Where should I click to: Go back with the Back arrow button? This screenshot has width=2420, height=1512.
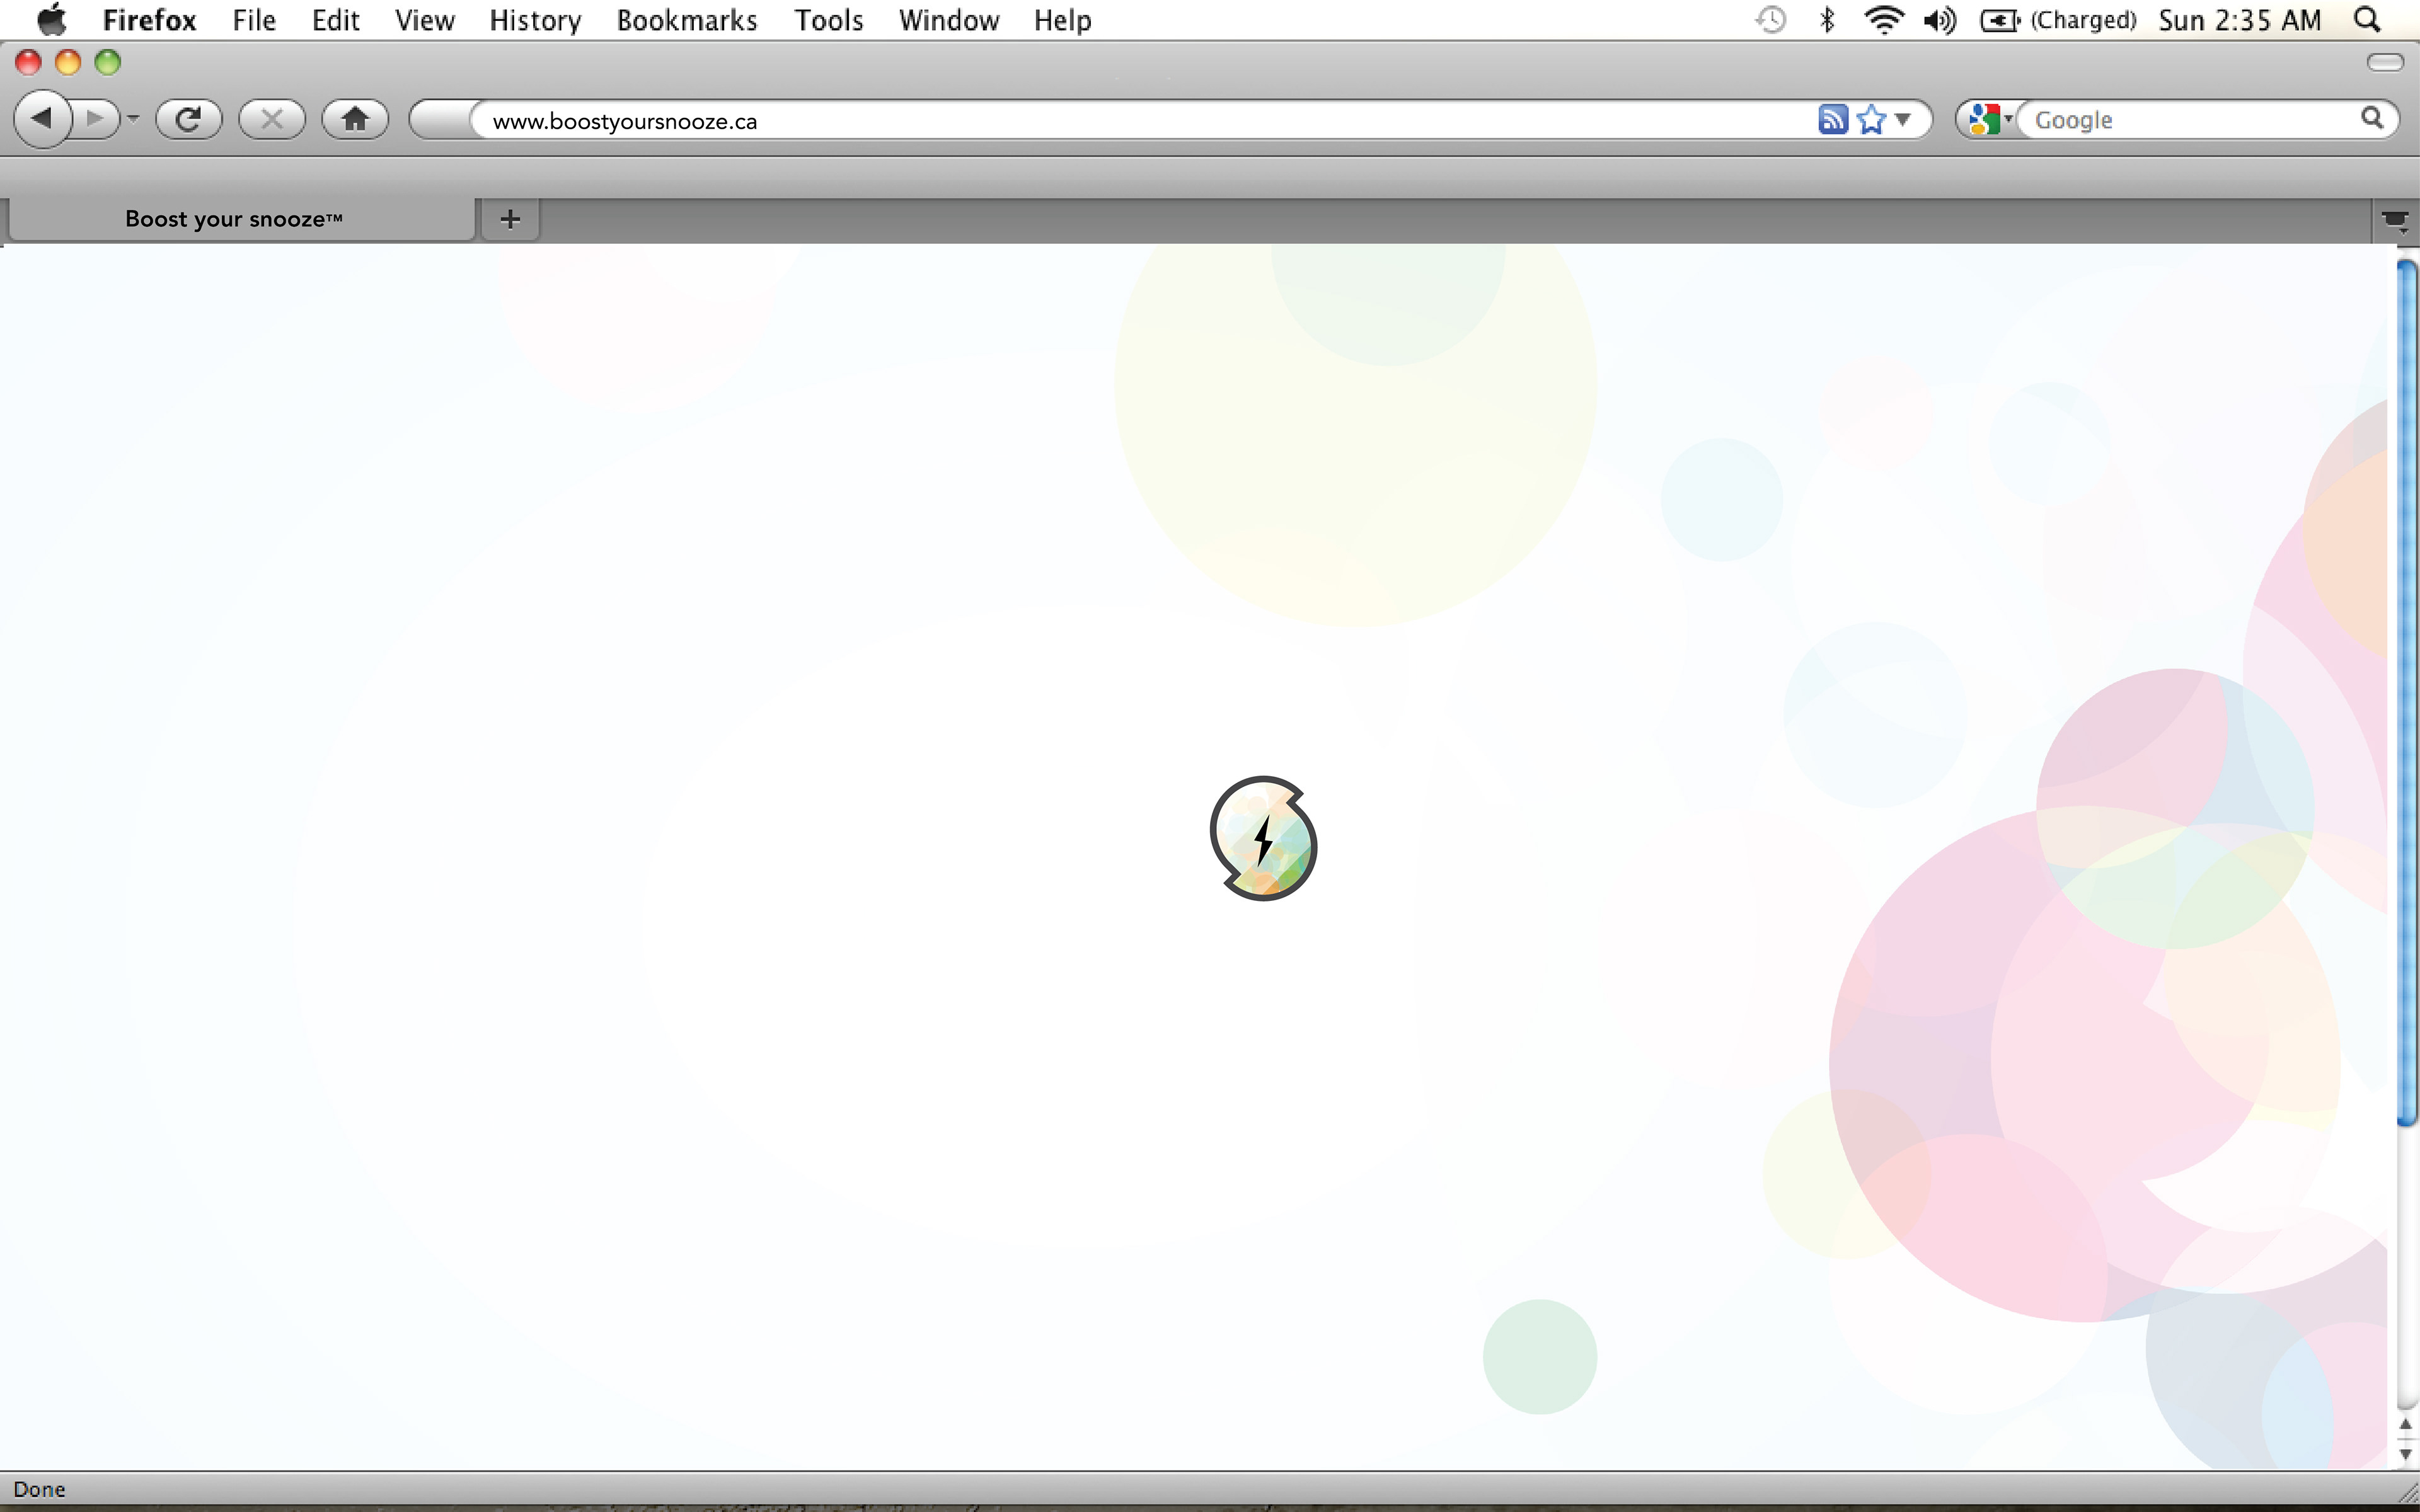click(x=42, y=119)
